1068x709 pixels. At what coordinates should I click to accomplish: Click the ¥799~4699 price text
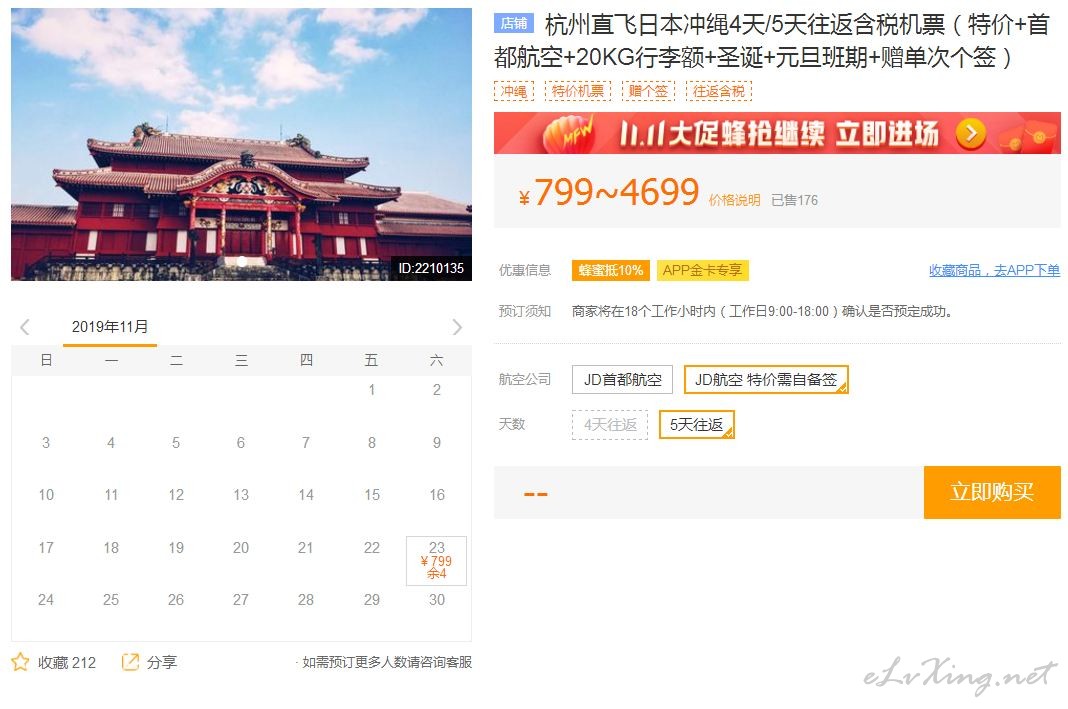[609, 192]
